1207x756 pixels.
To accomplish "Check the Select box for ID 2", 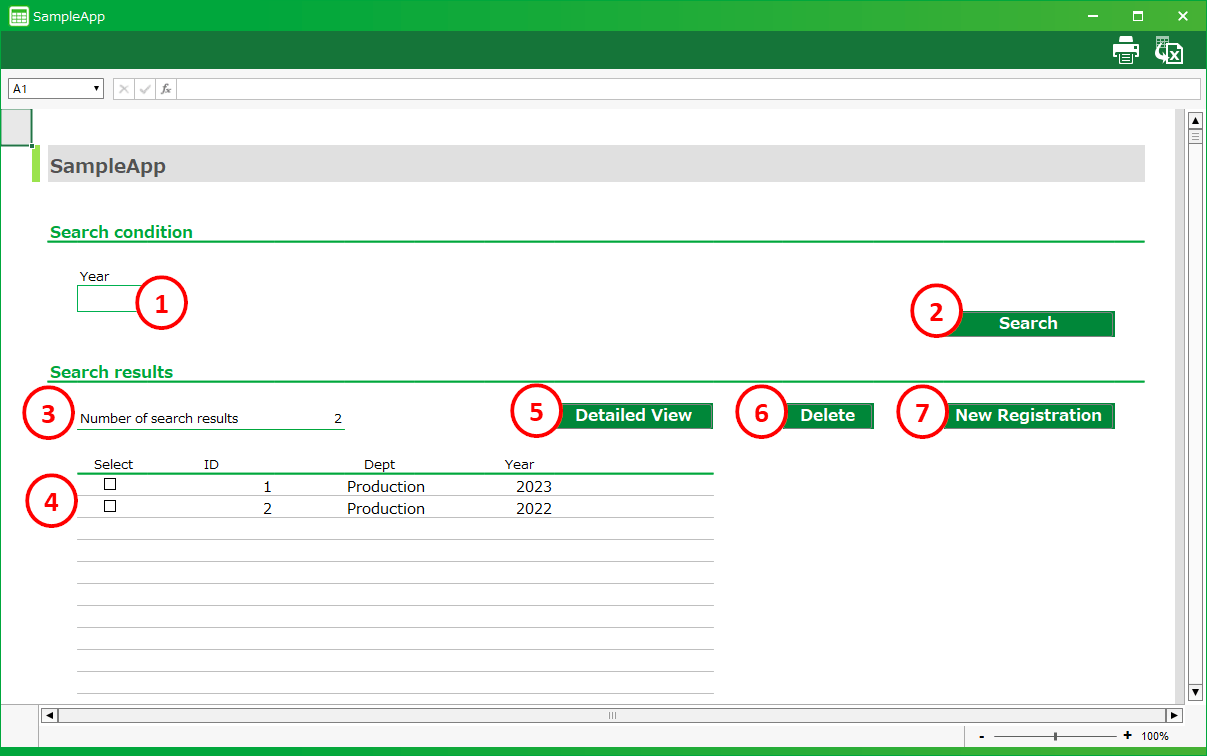I will tap(110, 506).
